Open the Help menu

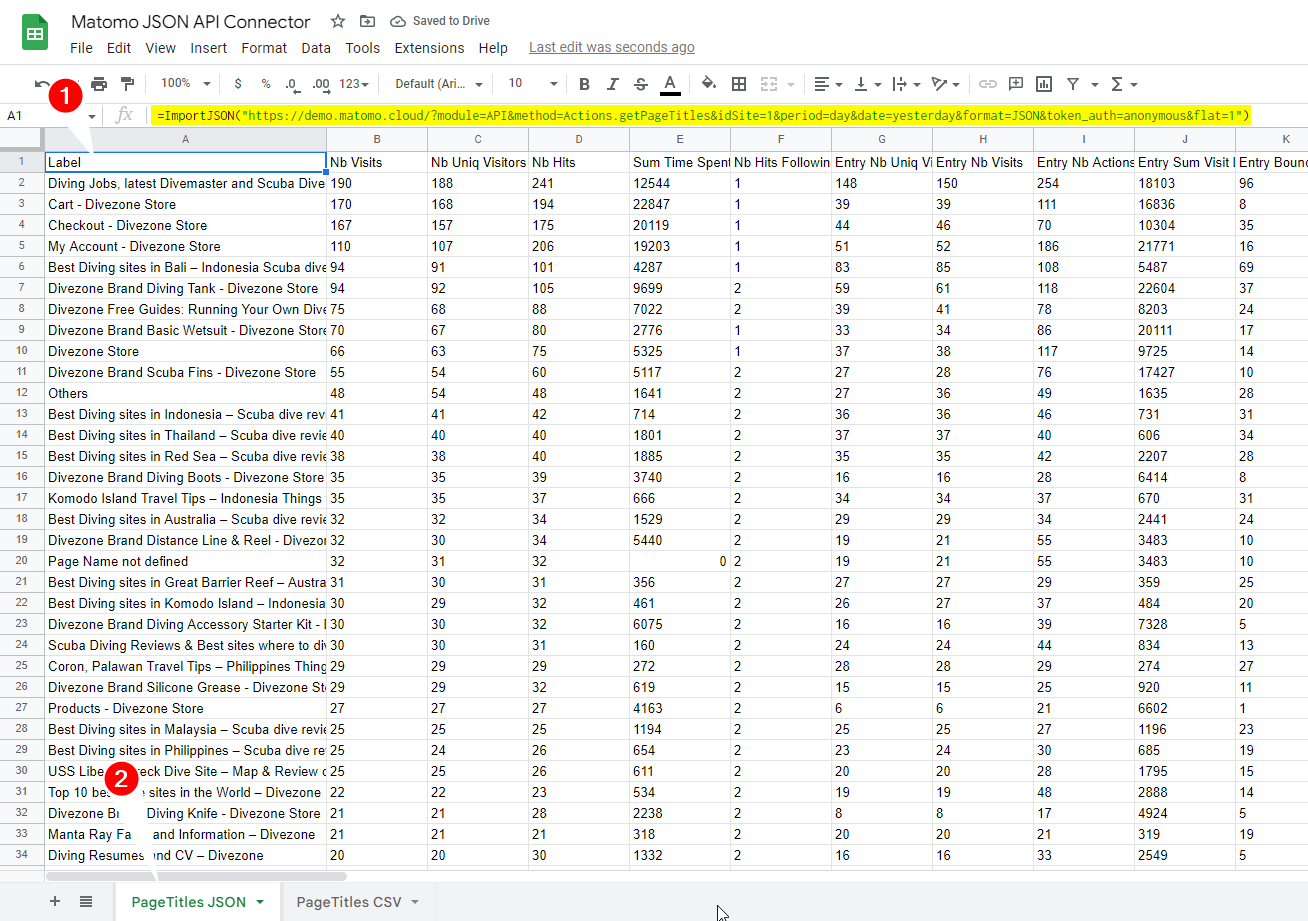(493, 48)
